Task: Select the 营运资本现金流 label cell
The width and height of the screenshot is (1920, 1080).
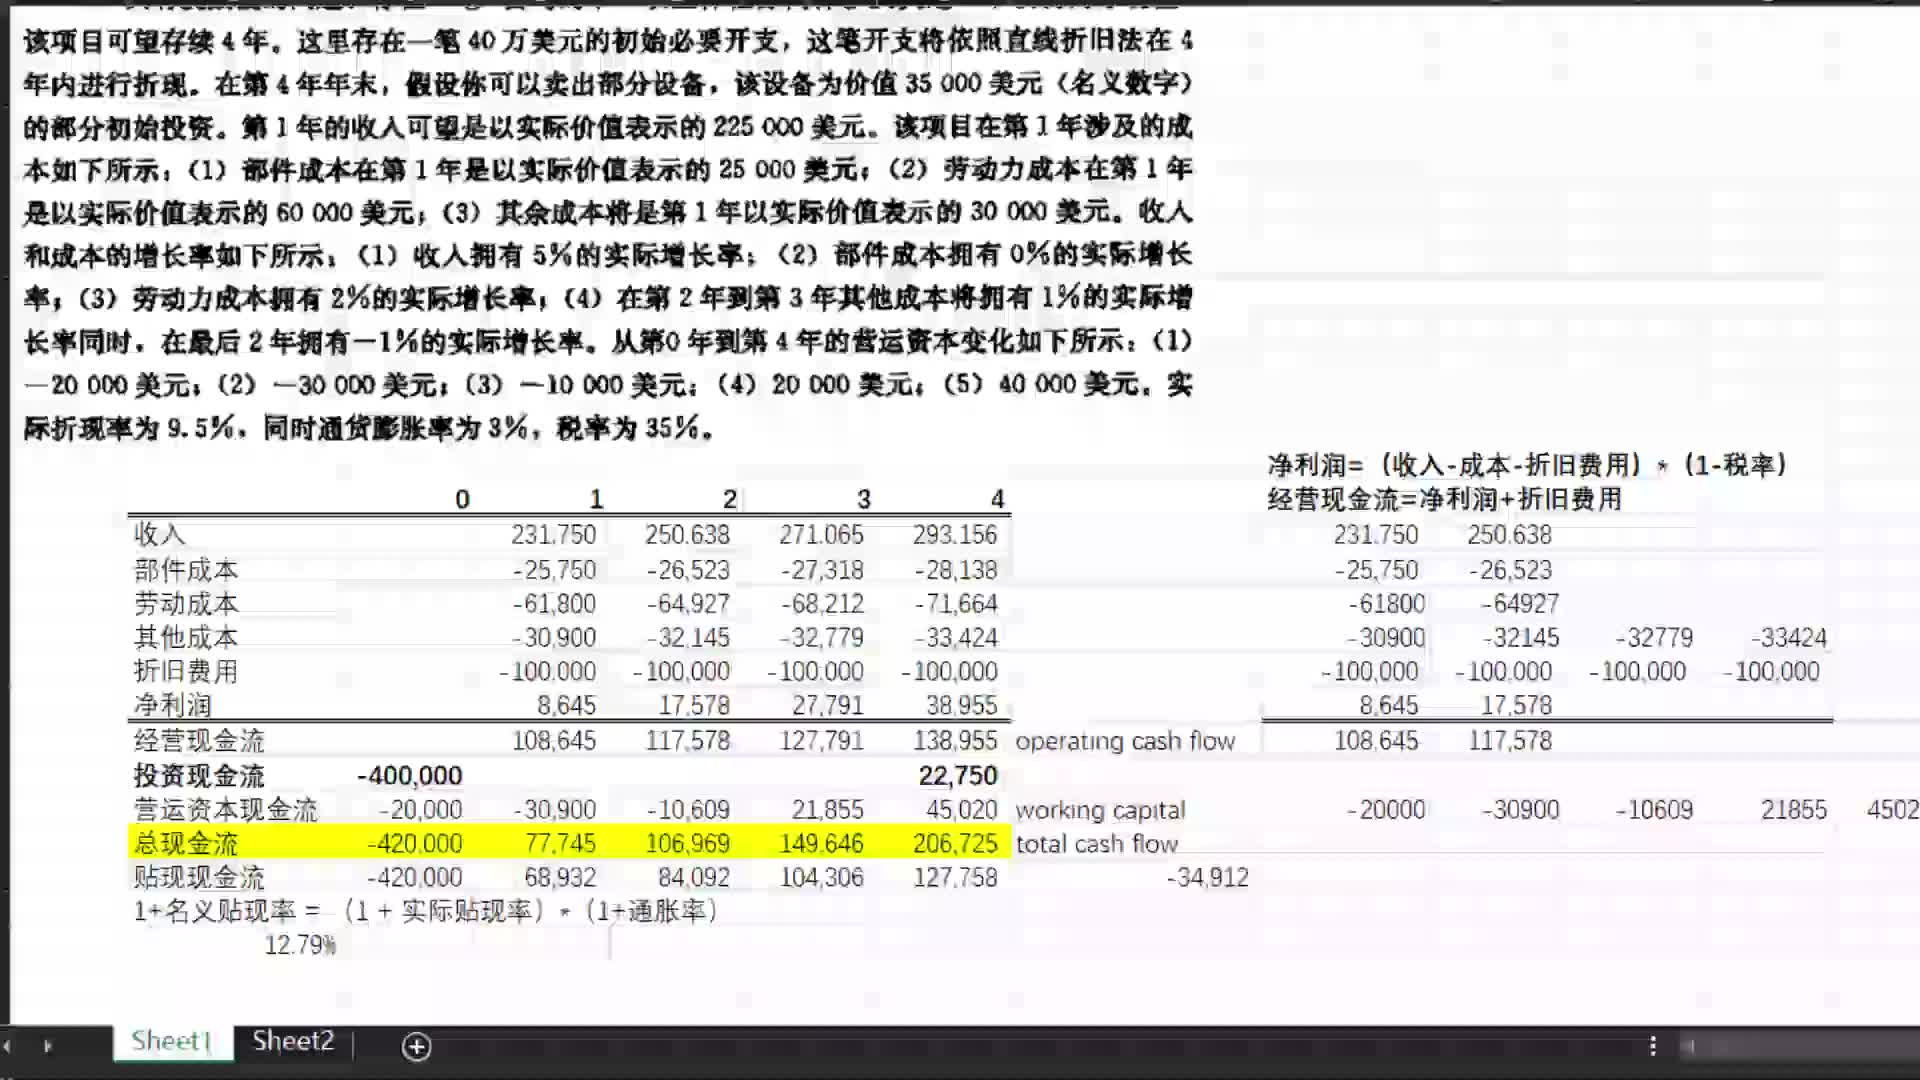Action: click(x=225, y=810)
